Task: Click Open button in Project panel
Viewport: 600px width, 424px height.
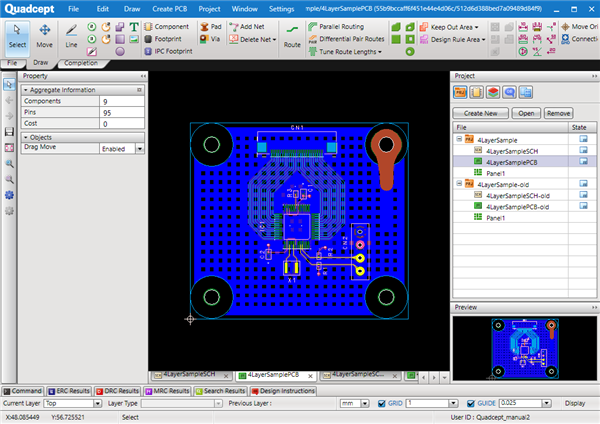Action: (526, 113)
